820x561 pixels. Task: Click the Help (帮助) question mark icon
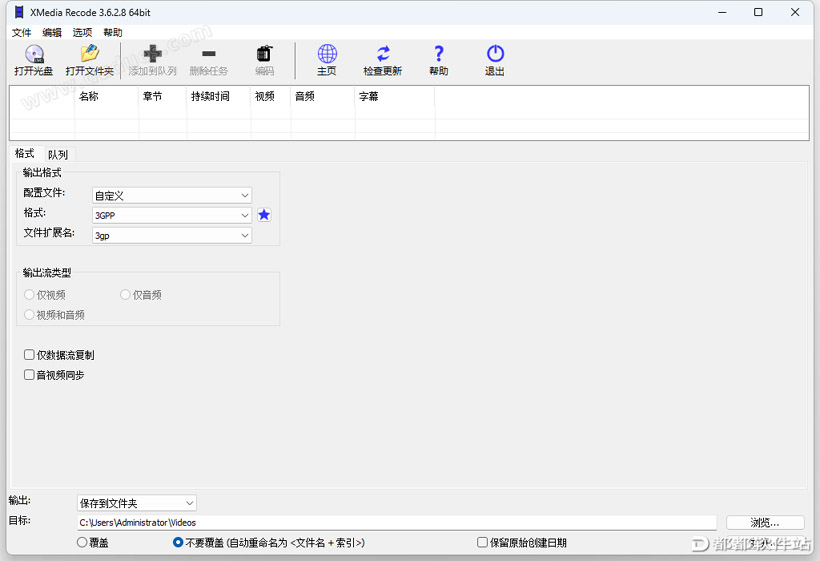point(439,54)
